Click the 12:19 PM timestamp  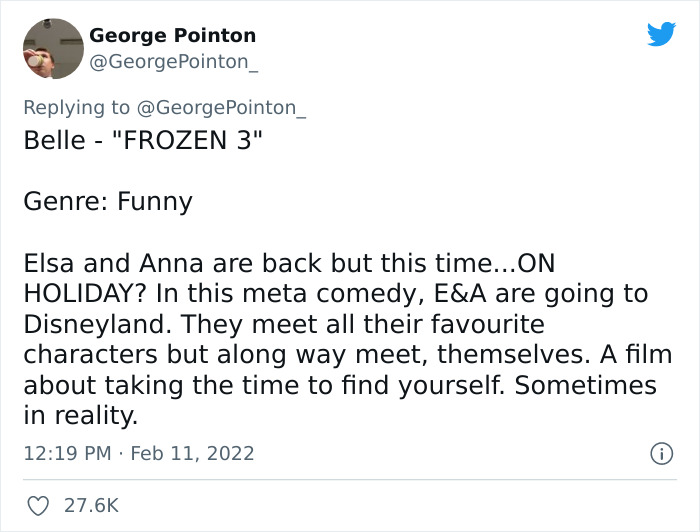coord(67,453)
